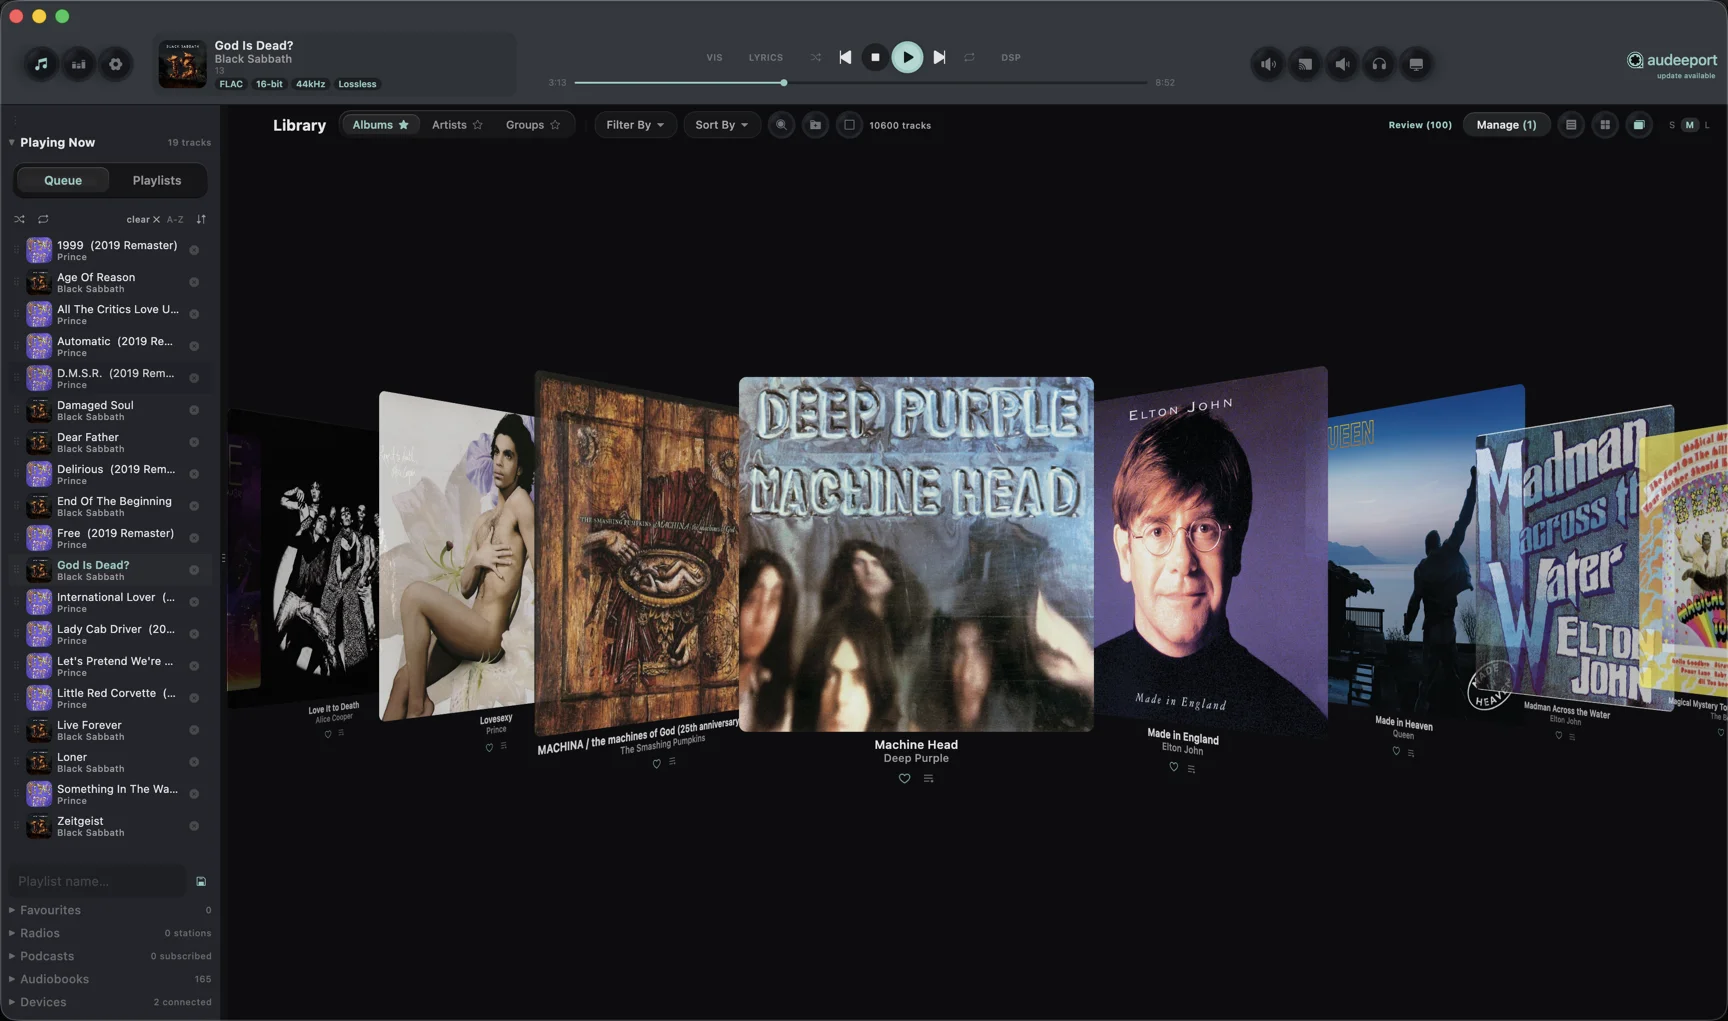This screenshot has width=1728, height=1021.
Task: Click the now playing album thumbnail
Action: click(x=182, y=64)
